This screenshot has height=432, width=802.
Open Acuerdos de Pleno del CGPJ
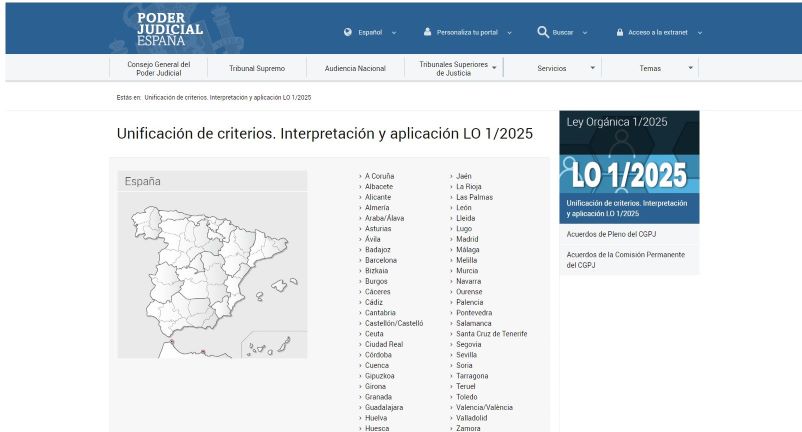pyautogui.click(x=611, y=234)
